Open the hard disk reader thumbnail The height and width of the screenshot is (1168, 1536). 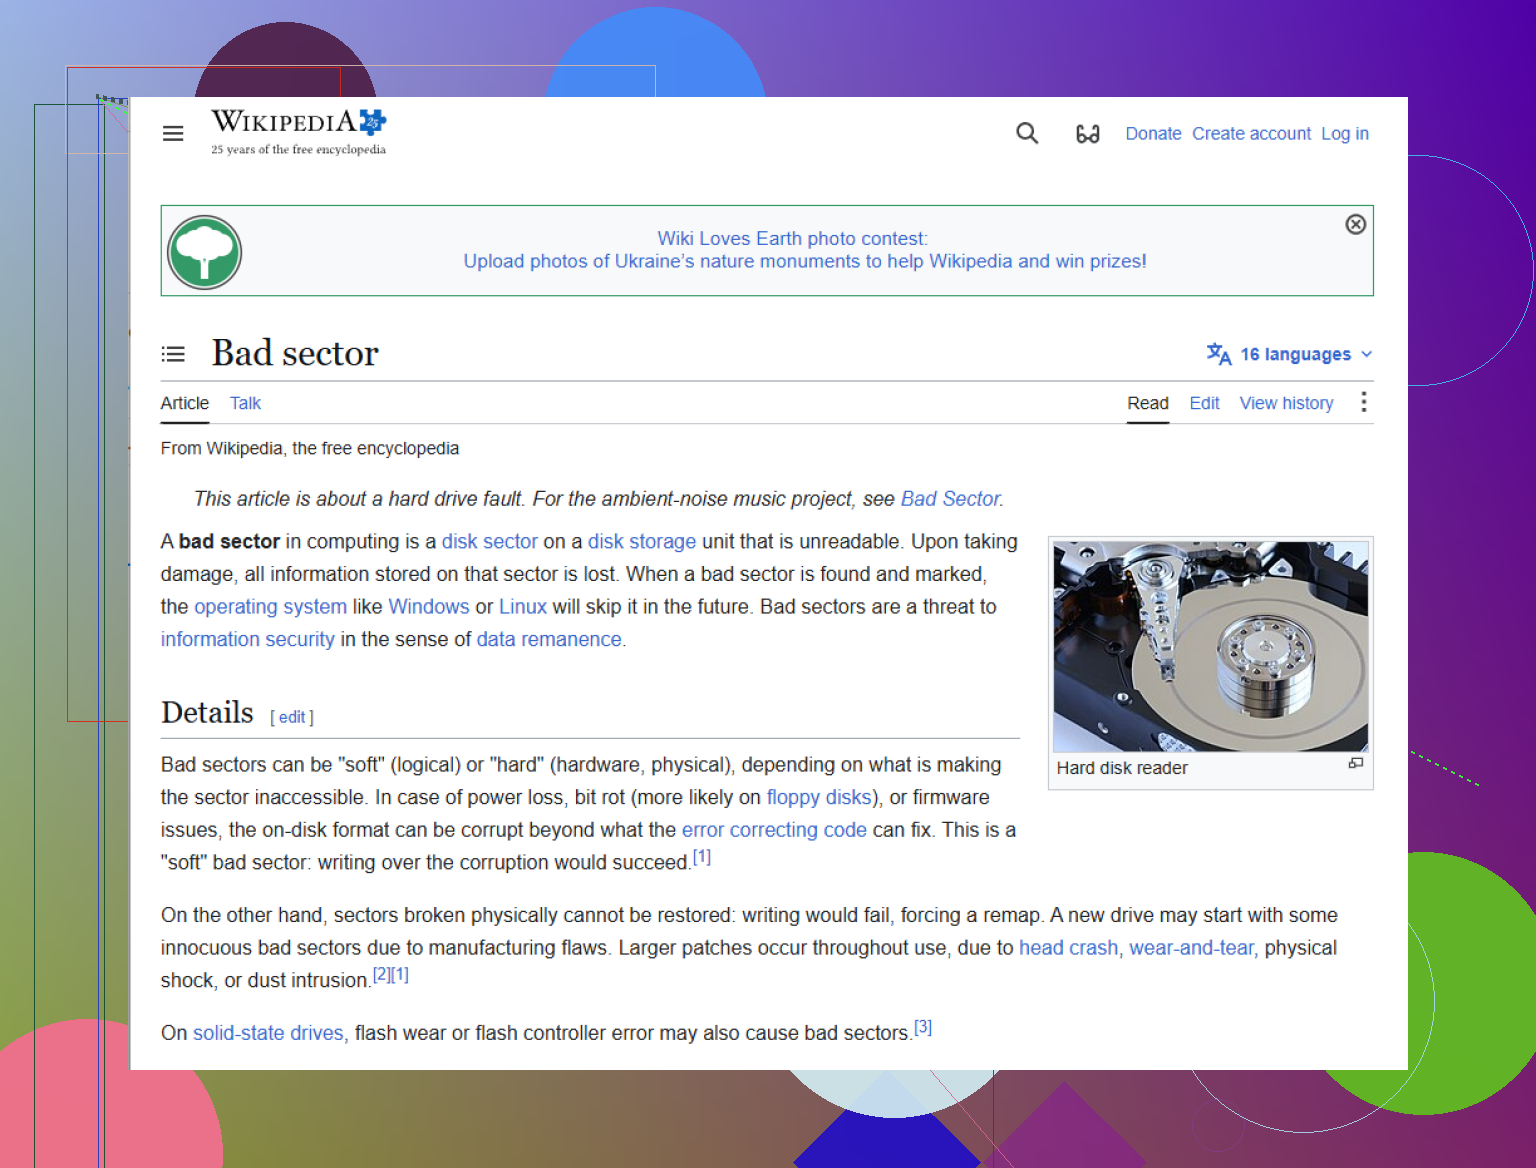pyautogui.click(x=1211, y=646)
